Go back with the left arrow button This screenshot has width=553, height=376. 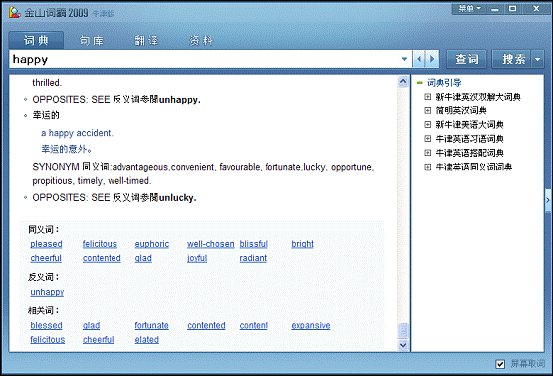coord(419,59)
